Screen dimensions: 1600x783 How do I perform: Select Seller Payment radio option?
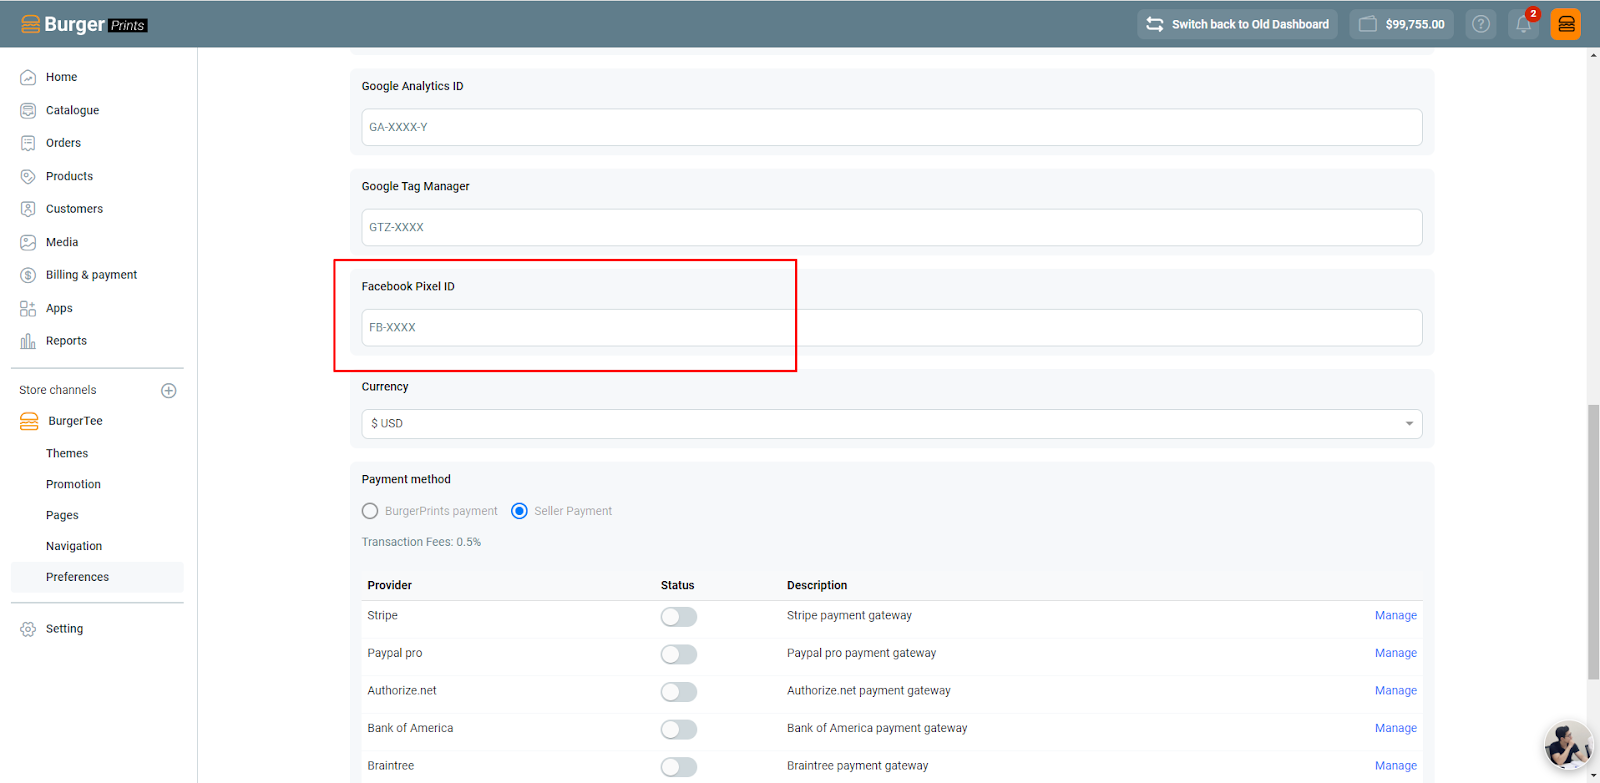(x=519, y=511)
